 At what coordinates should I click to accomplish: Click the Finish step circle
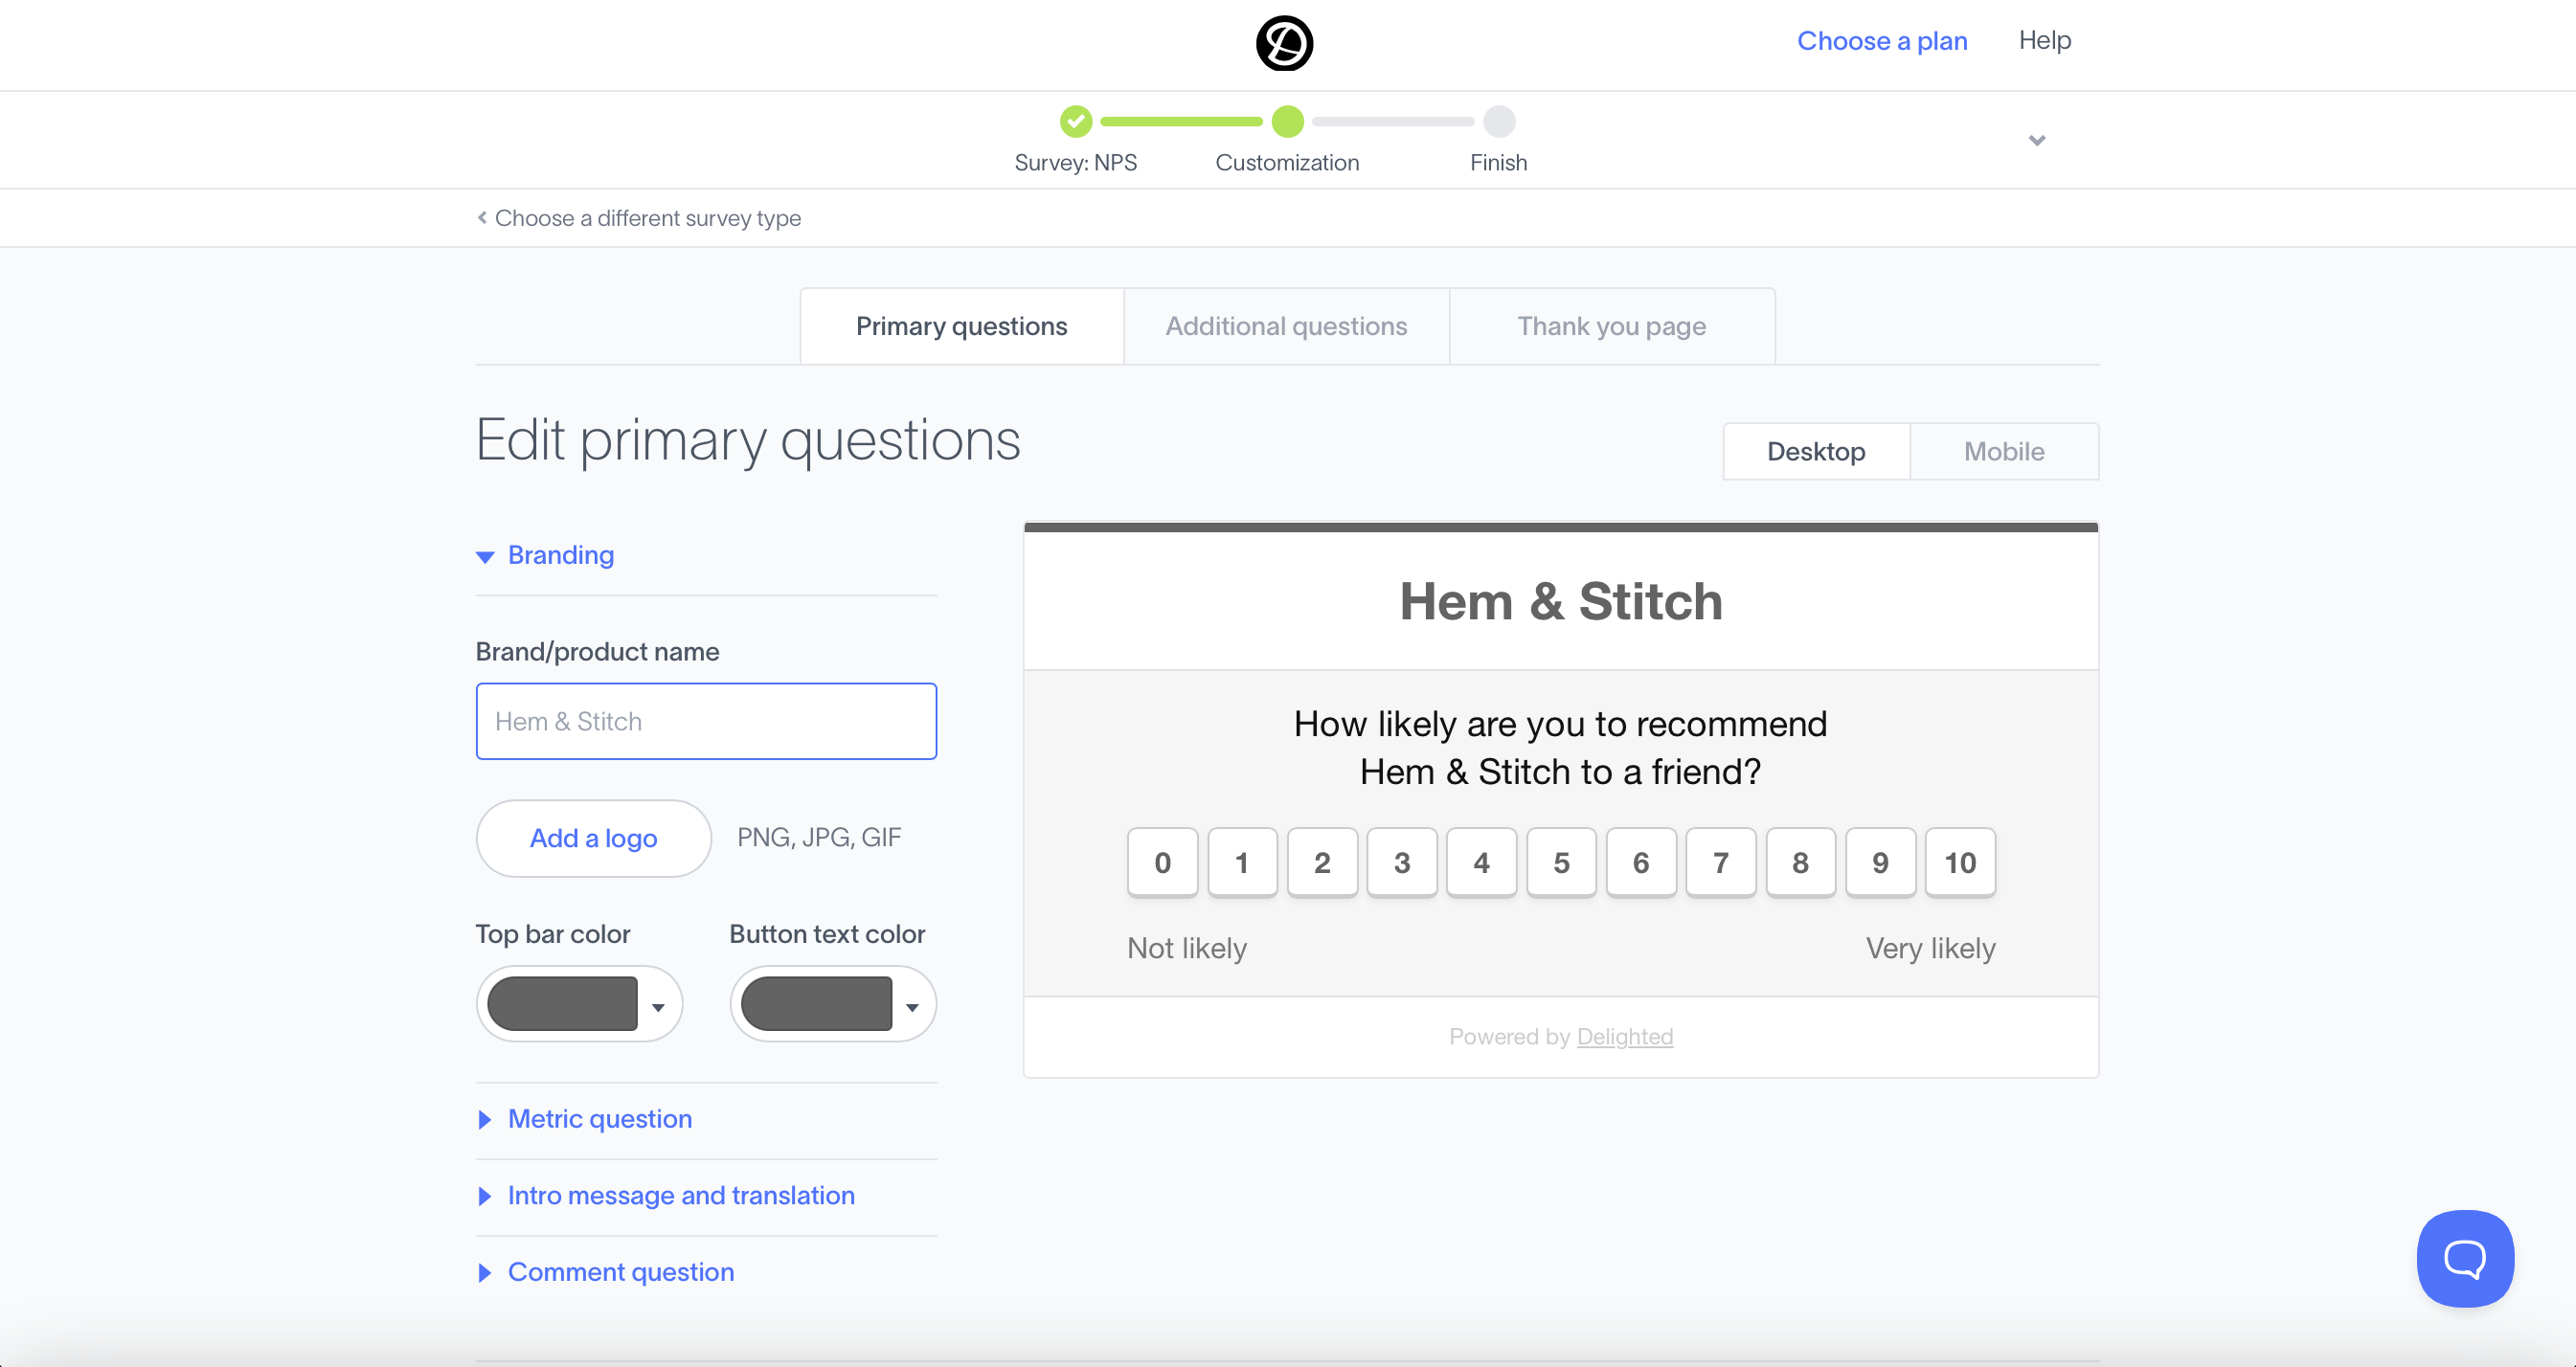pyautogui.click(x=1498, y=122)
